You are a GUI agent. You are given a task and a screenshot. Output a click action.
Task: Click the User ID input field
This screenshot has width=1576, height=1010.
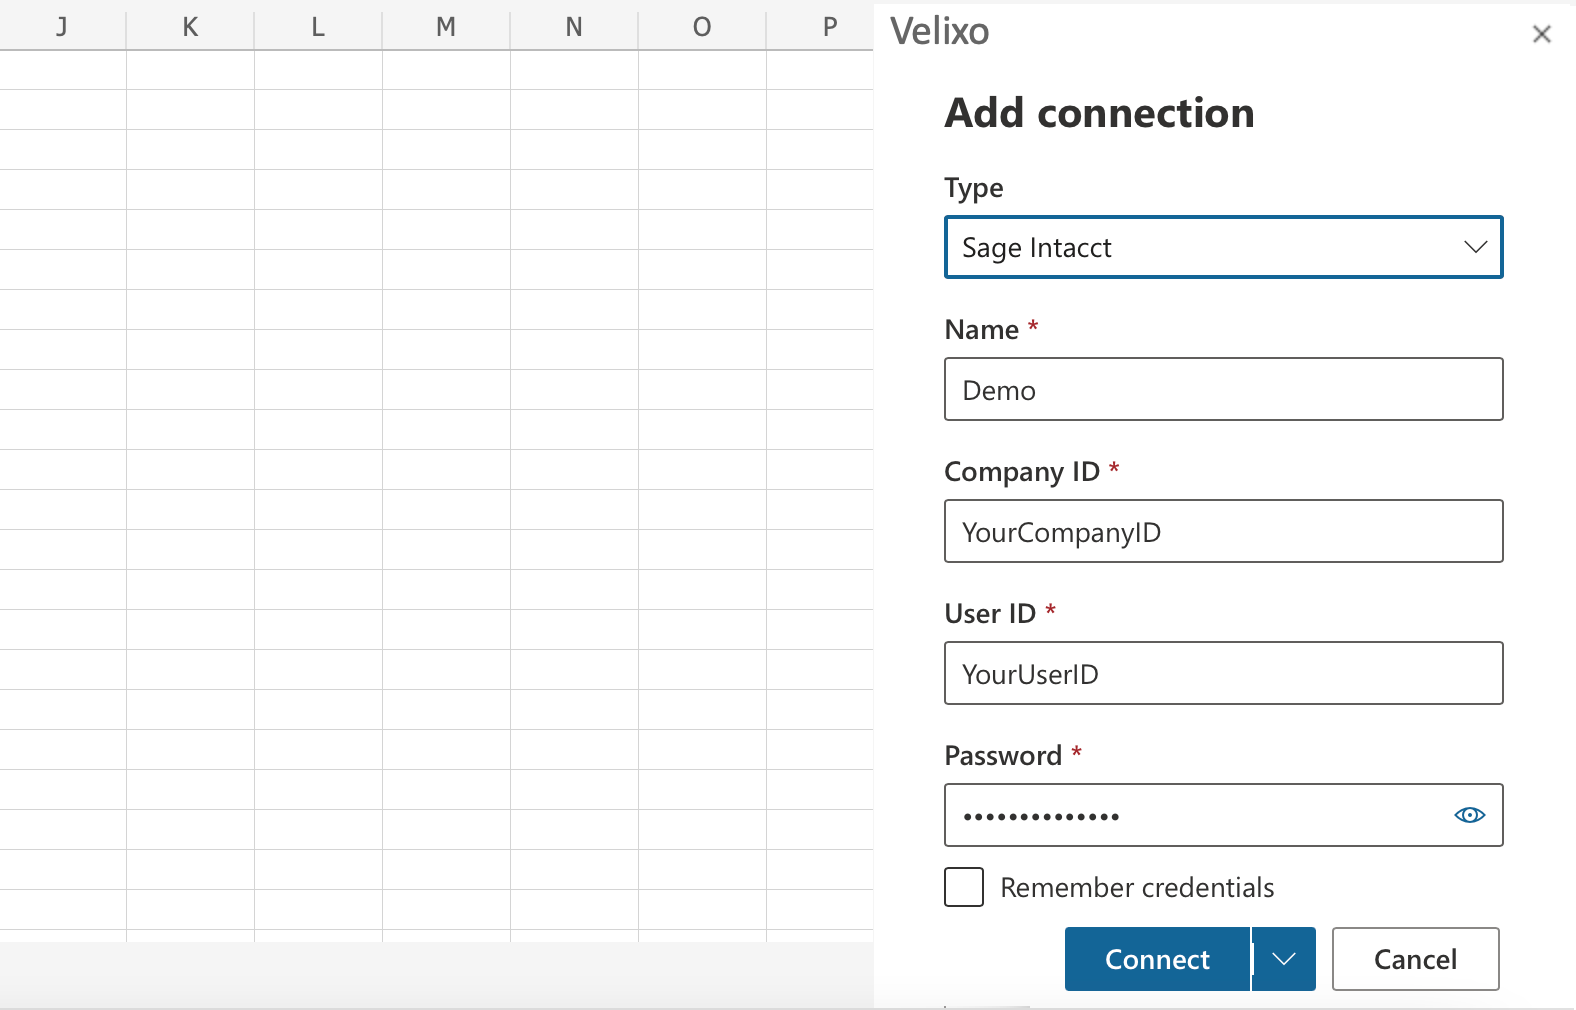click(x=1223, y=673)
